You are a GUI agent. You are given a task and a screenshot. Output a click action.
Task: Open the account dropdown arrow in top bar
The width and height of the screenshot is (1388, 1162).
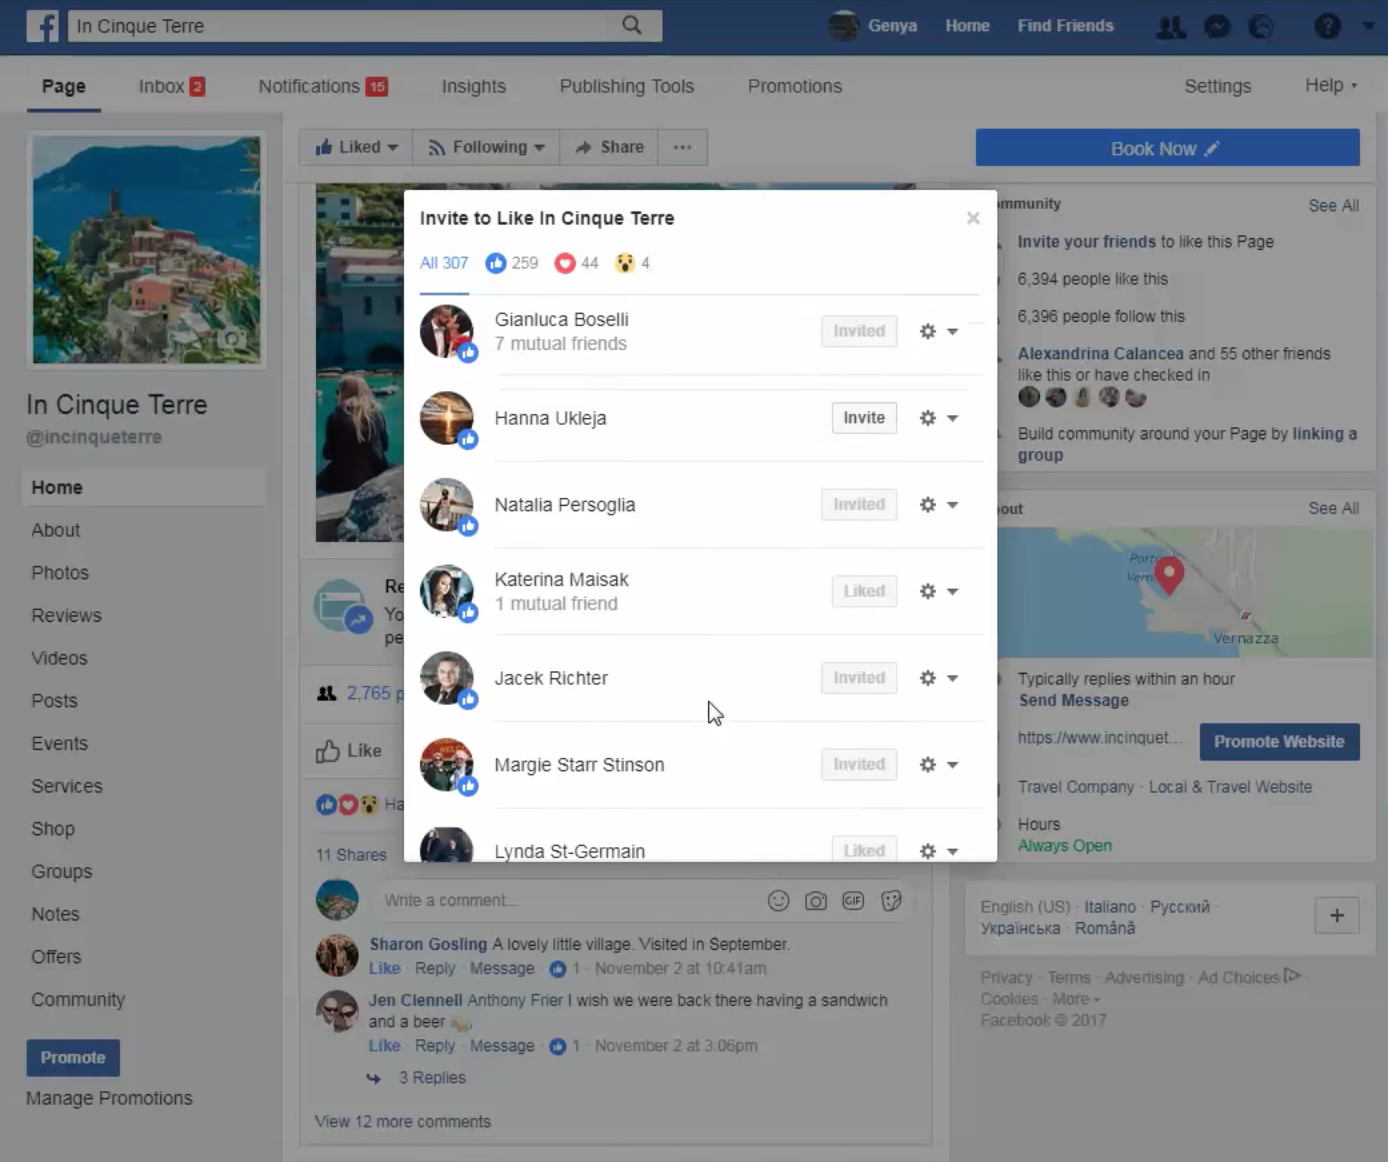point(1367,27)
